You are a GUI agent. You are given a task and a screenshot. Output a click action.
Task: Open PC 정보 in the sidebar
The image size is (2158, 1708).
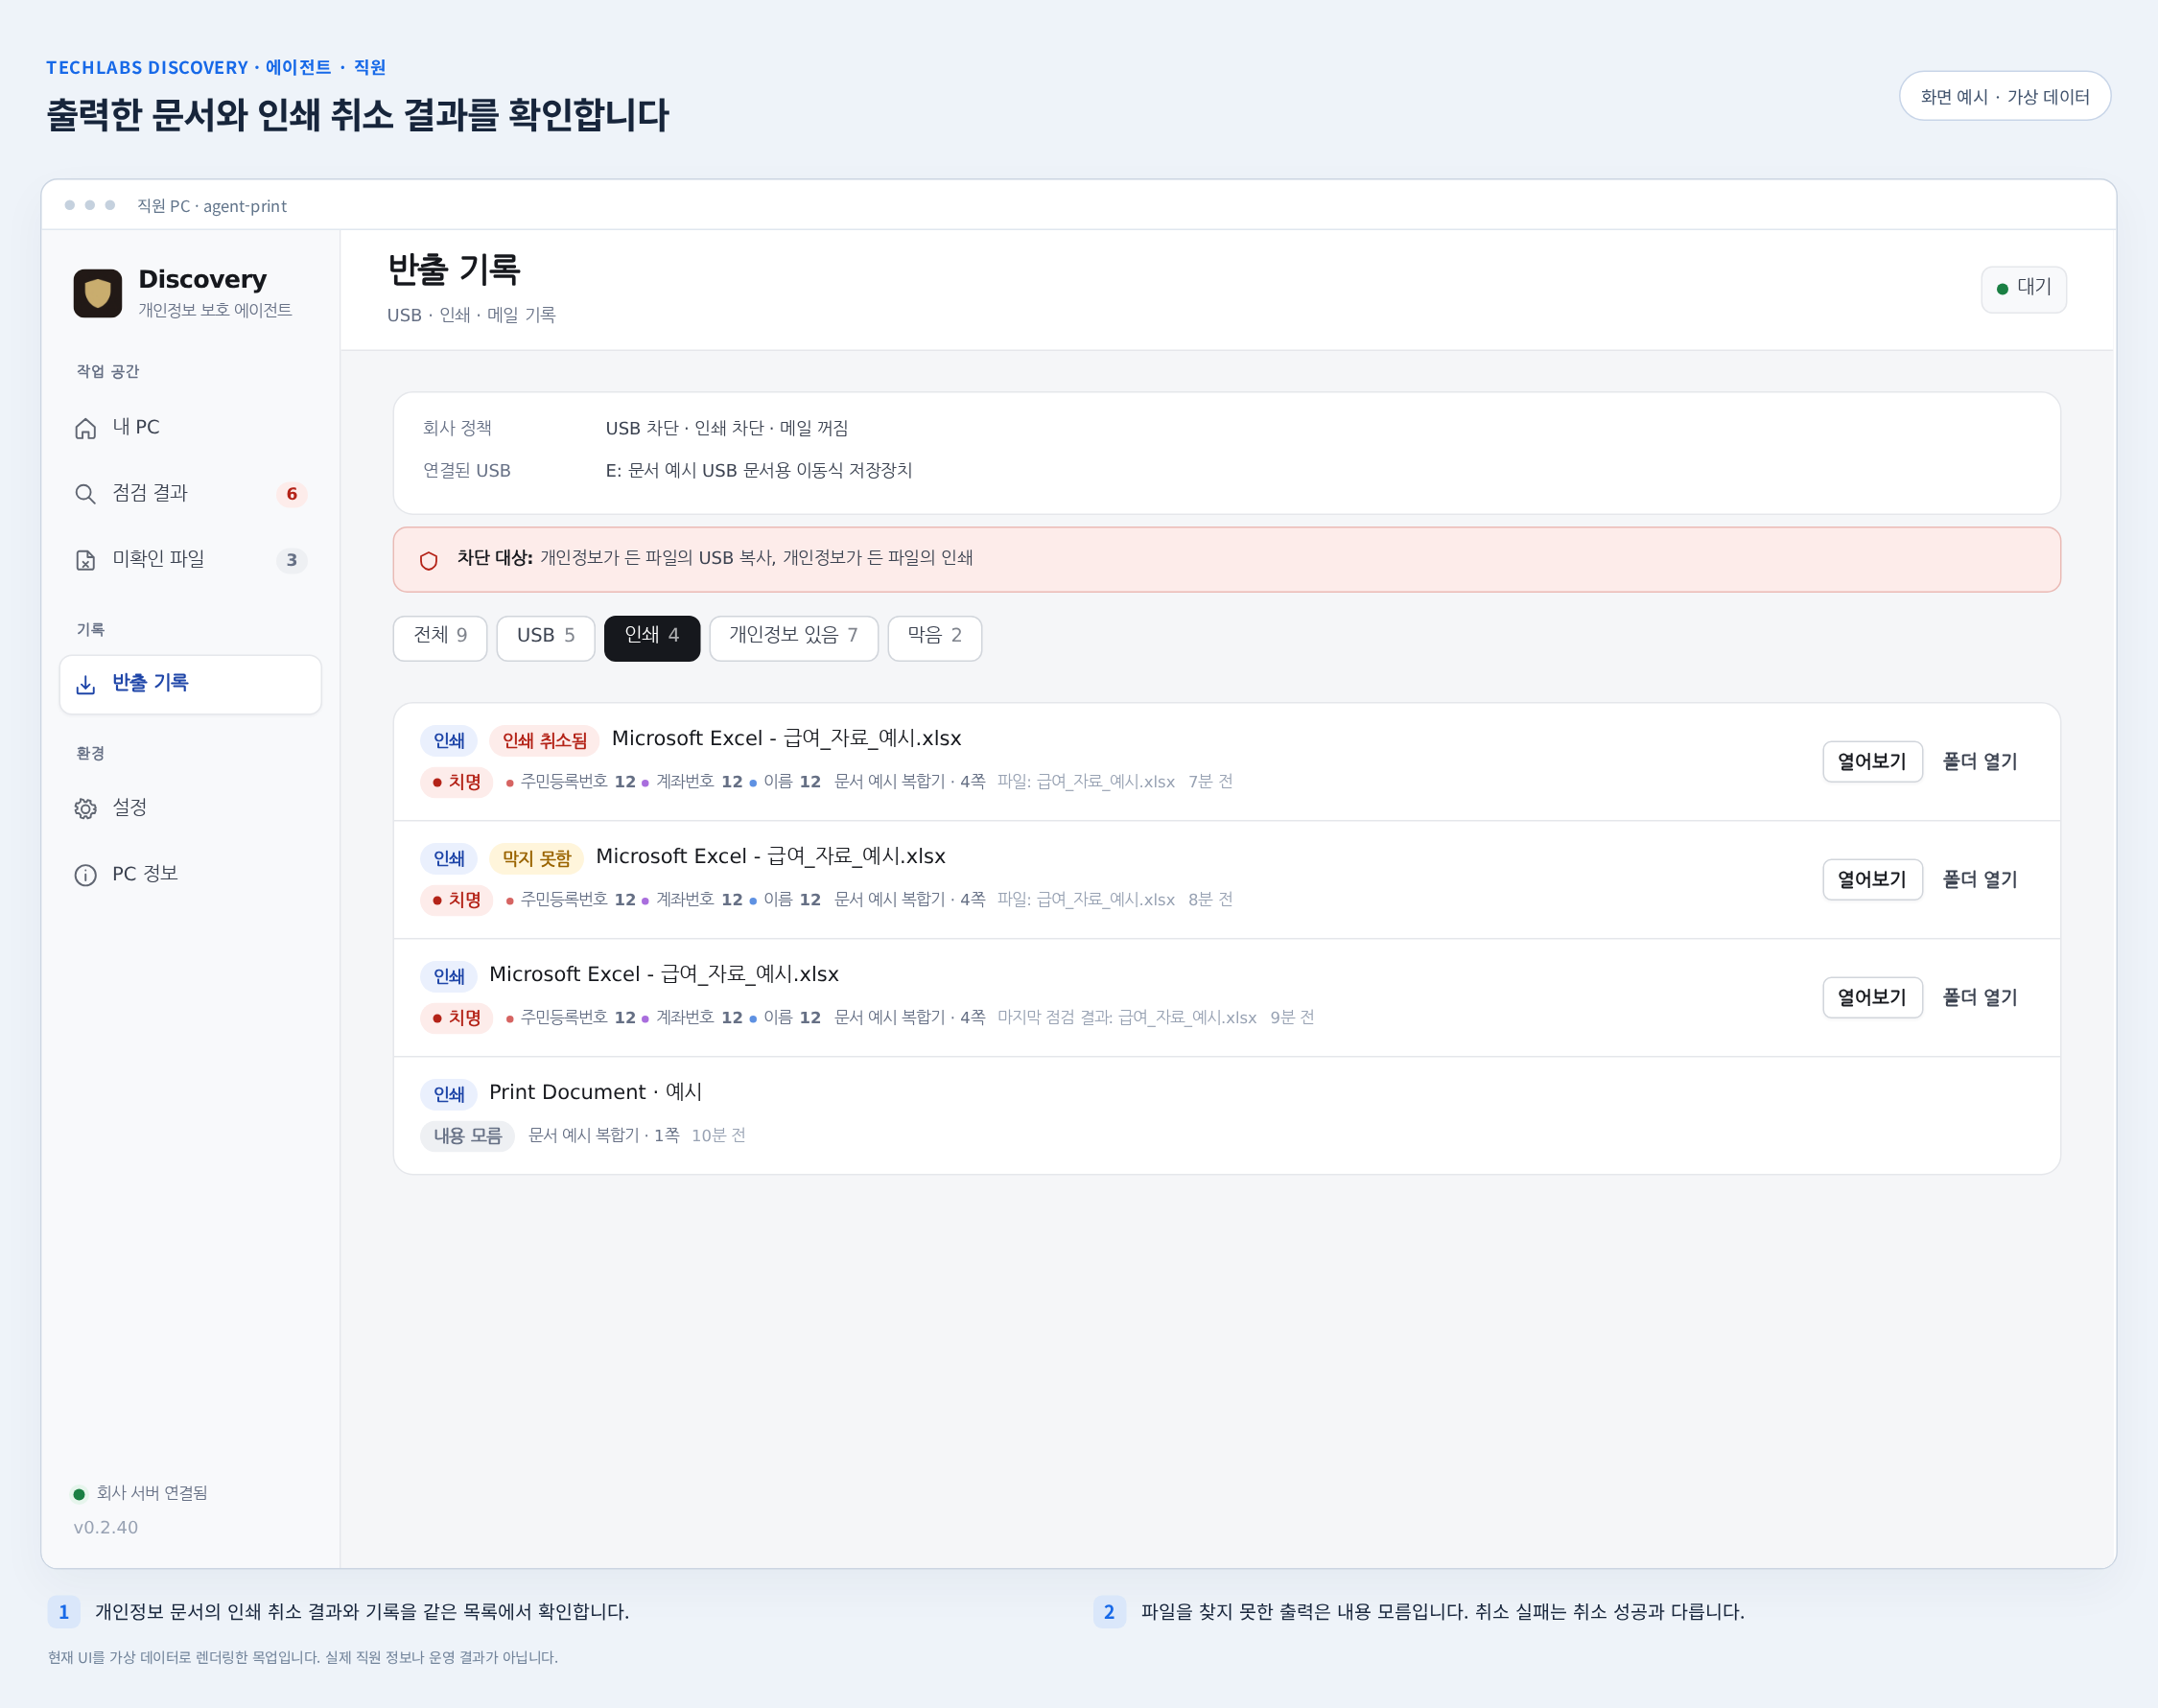190,875
